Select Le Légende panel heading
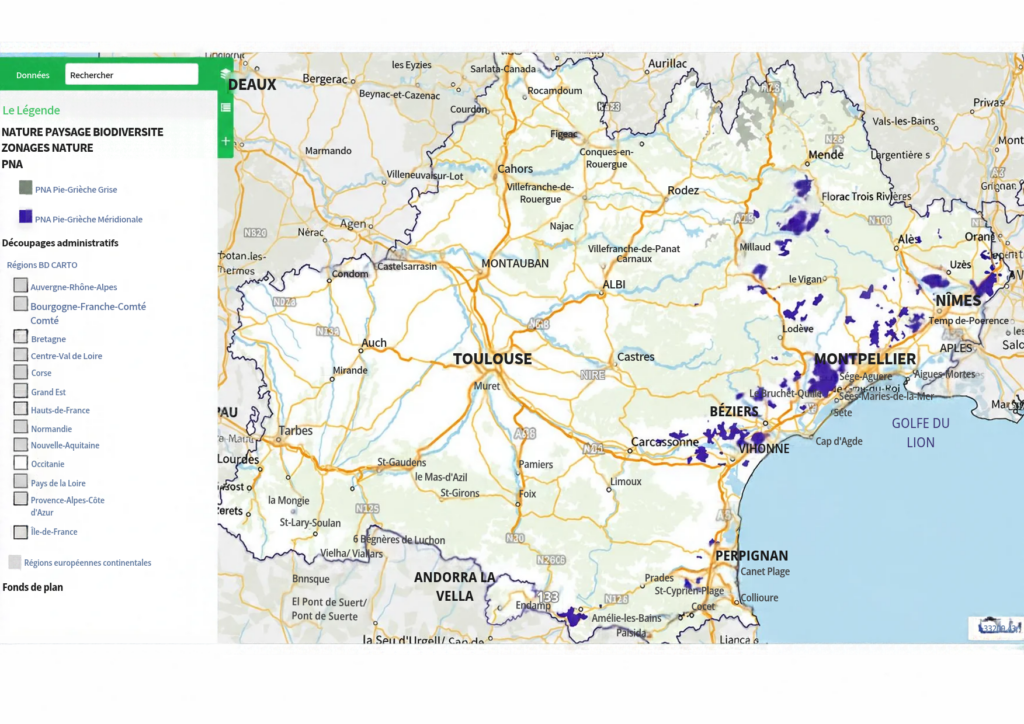Viewport: 1024px width, 724px height. tap(31, 110)
